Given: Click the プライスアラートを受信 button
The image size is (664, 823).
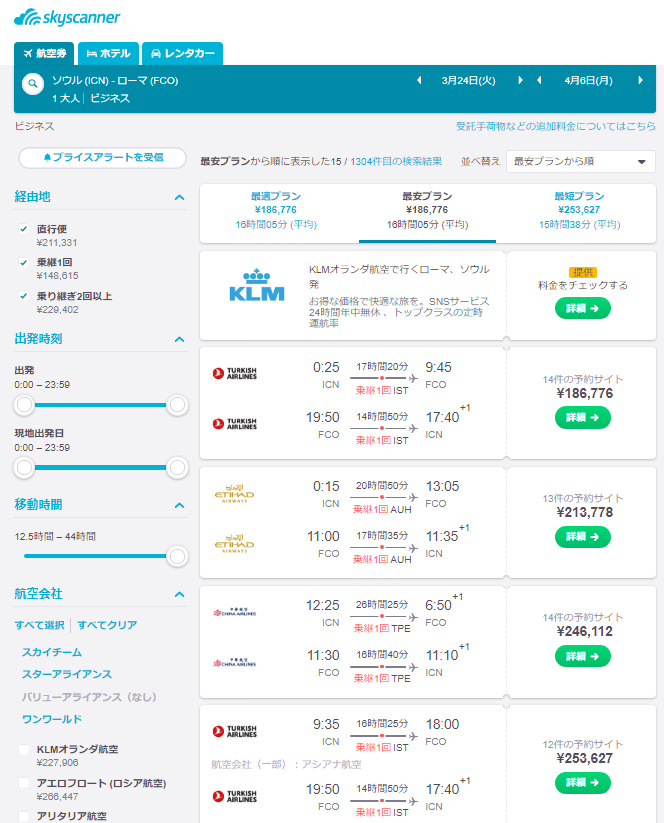Looking at the screenshot, I should coord(102,157).
